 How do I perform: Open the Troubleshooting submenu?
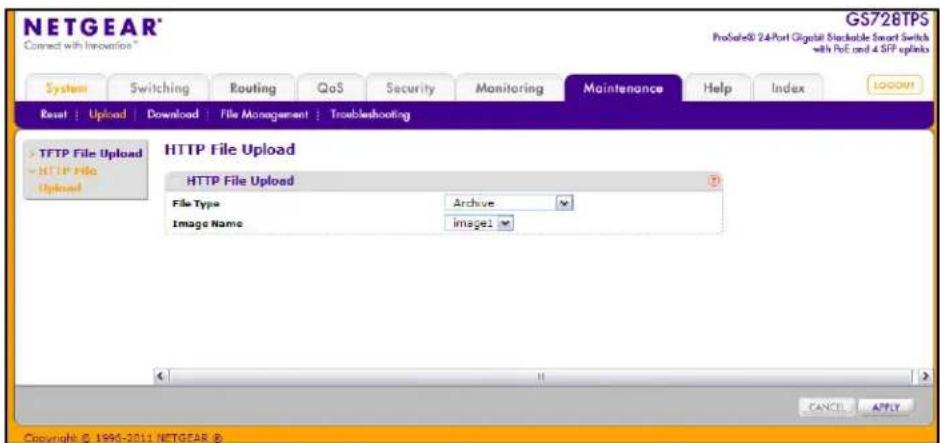(370, 114)
